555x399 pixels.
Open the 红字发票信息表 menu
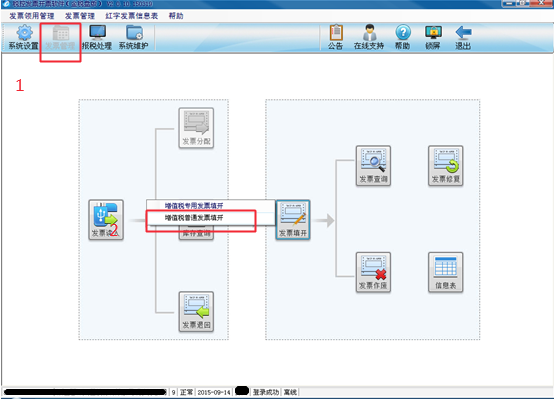coord(132,16)
